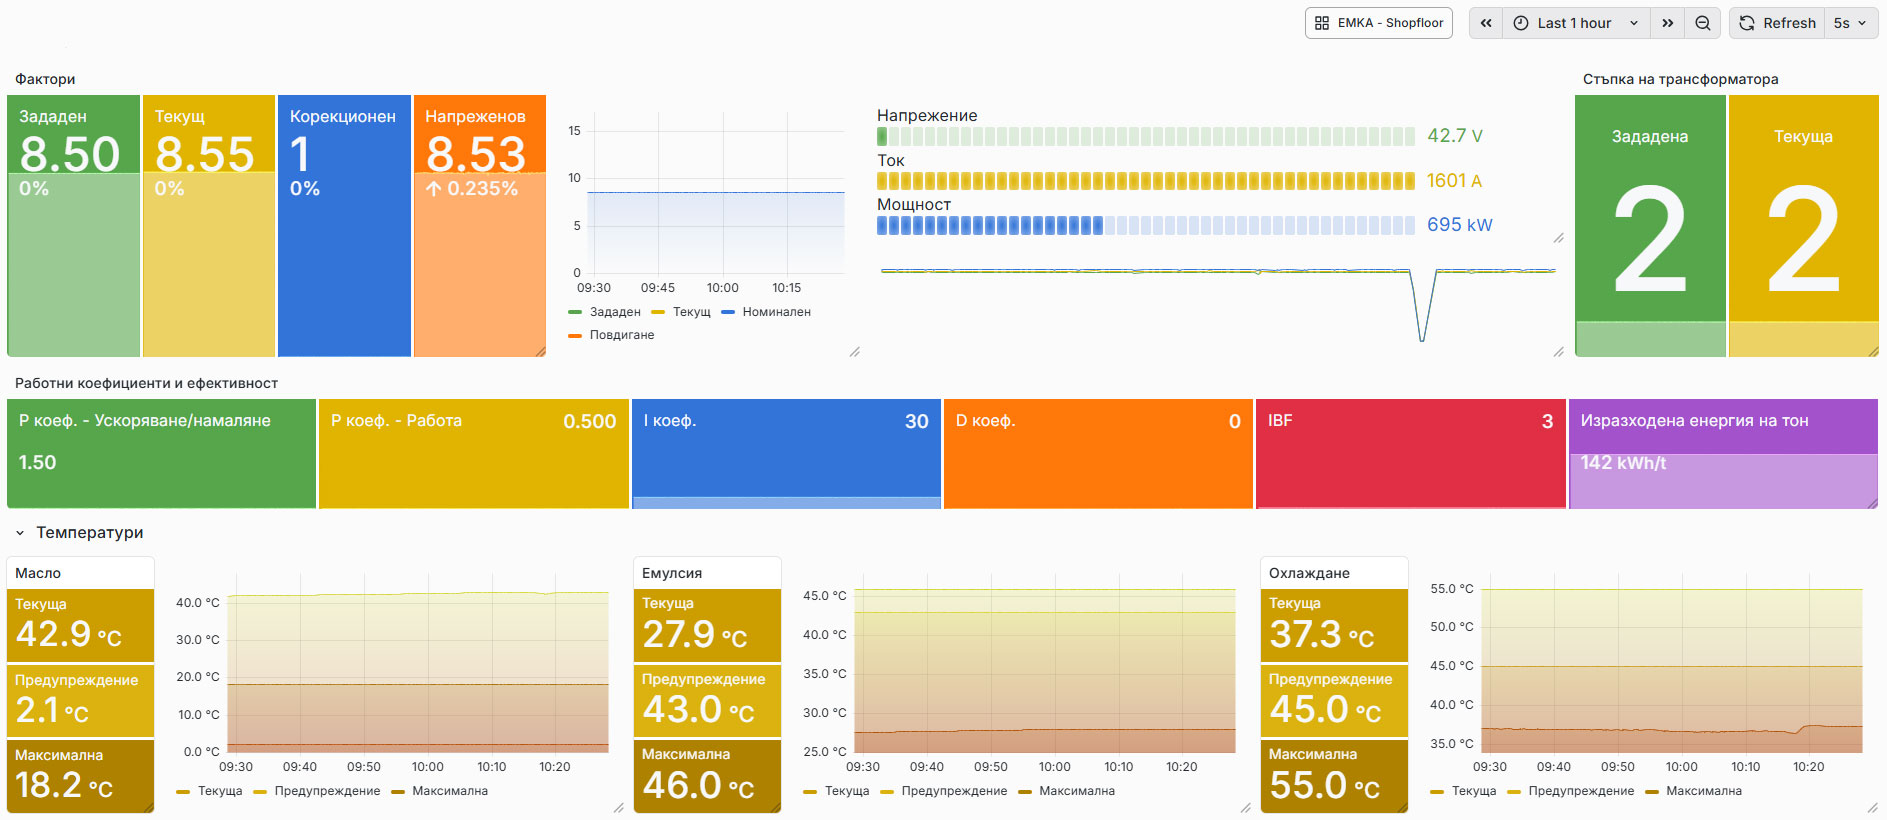Click the I коеф. stat label
1887x820 pixels.
pyautogui.click(x=670, y=421)
